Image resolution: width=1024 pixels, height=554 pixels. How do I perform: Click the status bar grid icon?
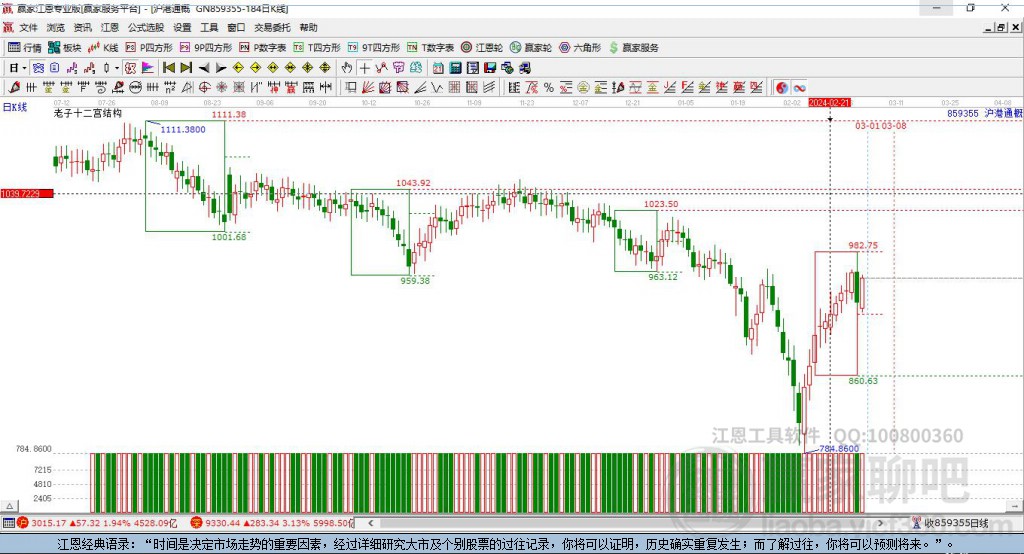point(8,523)
